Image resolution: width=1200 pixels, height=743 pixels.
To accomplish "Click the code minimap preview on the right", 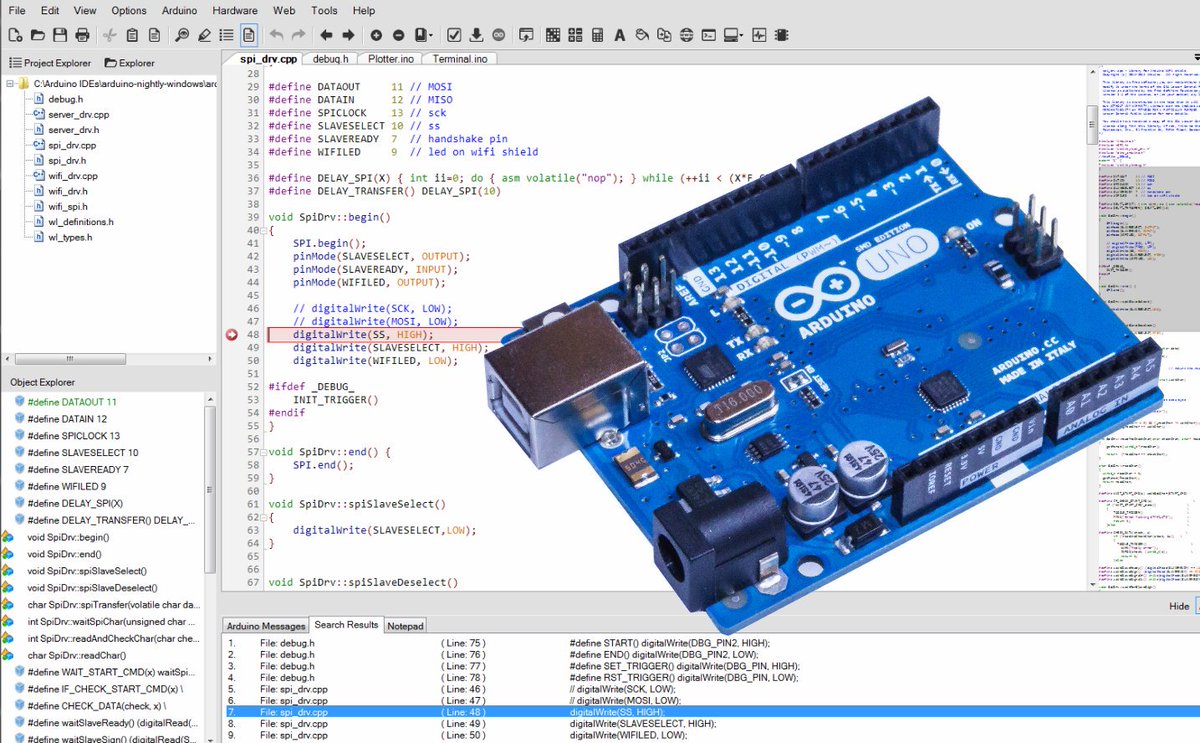I will [1150, 330].
